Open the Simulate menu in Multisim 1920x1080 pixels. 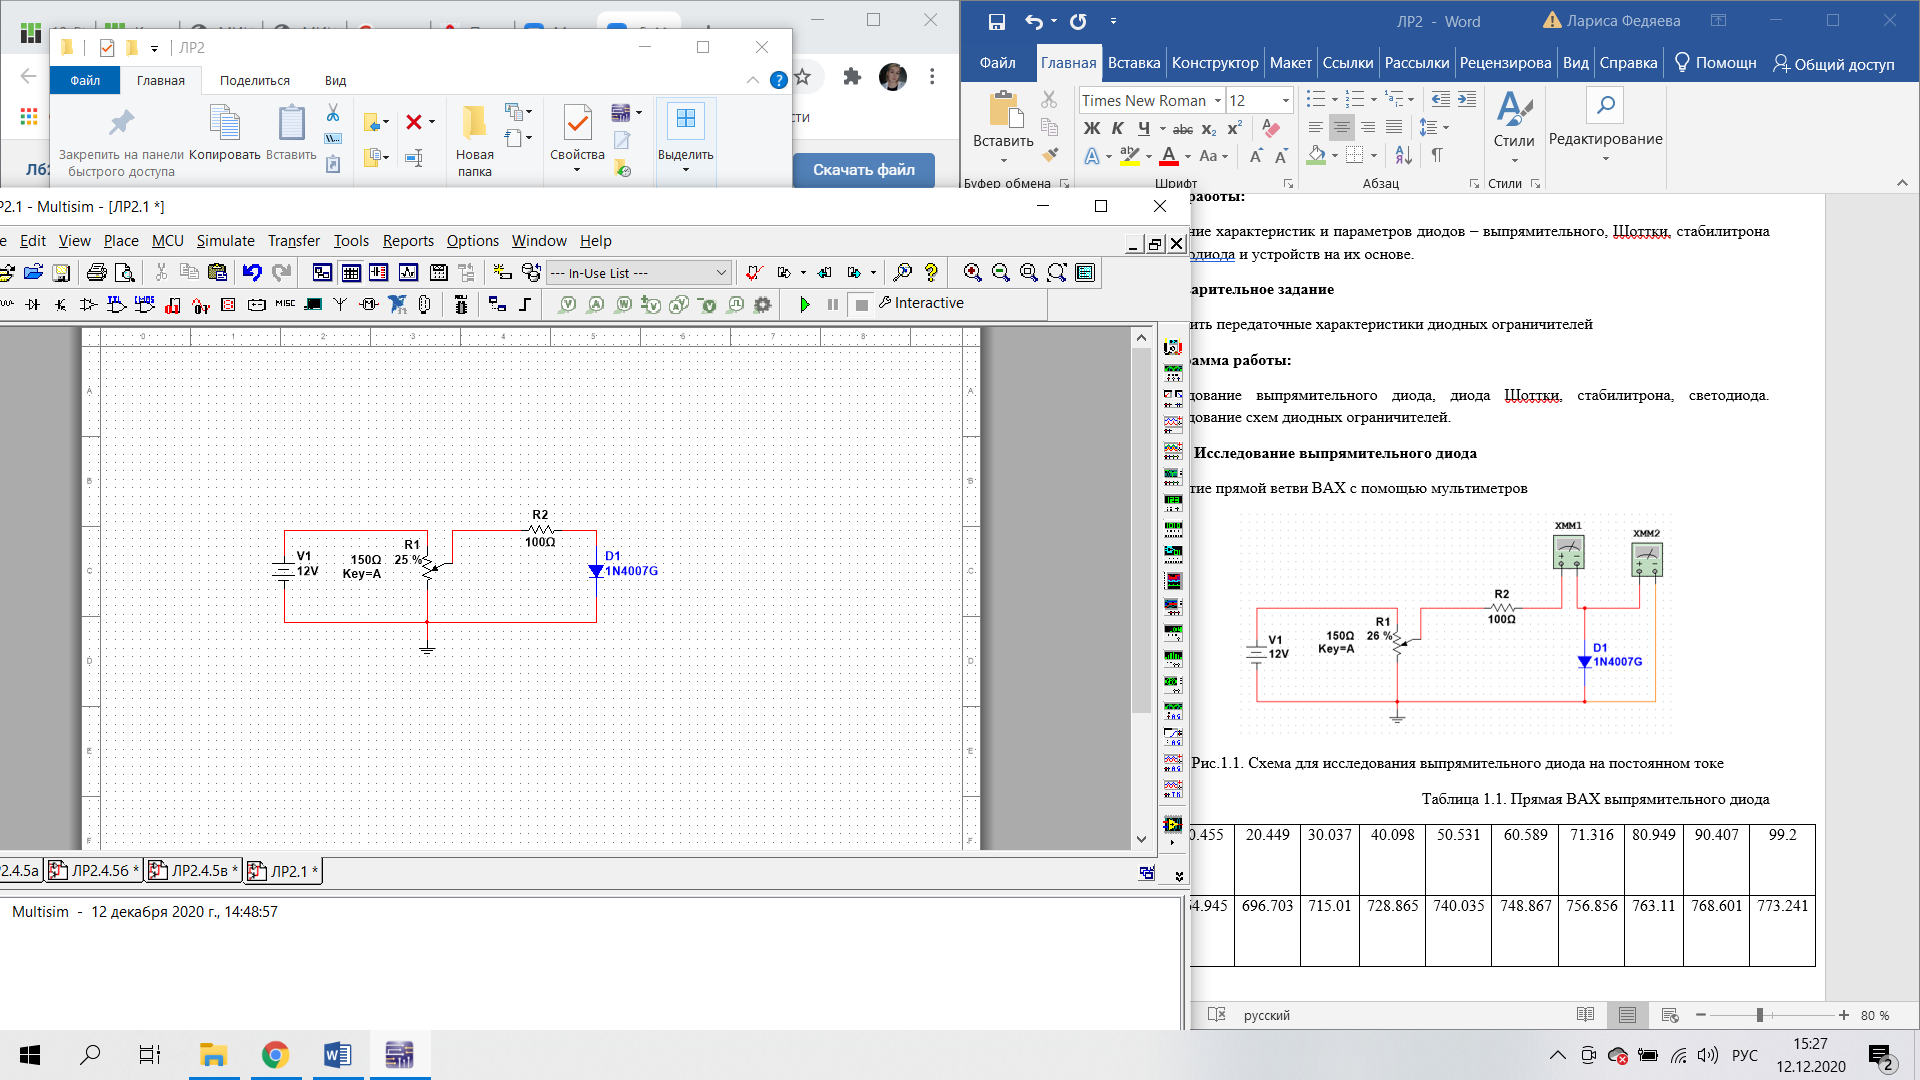(225, 241)
